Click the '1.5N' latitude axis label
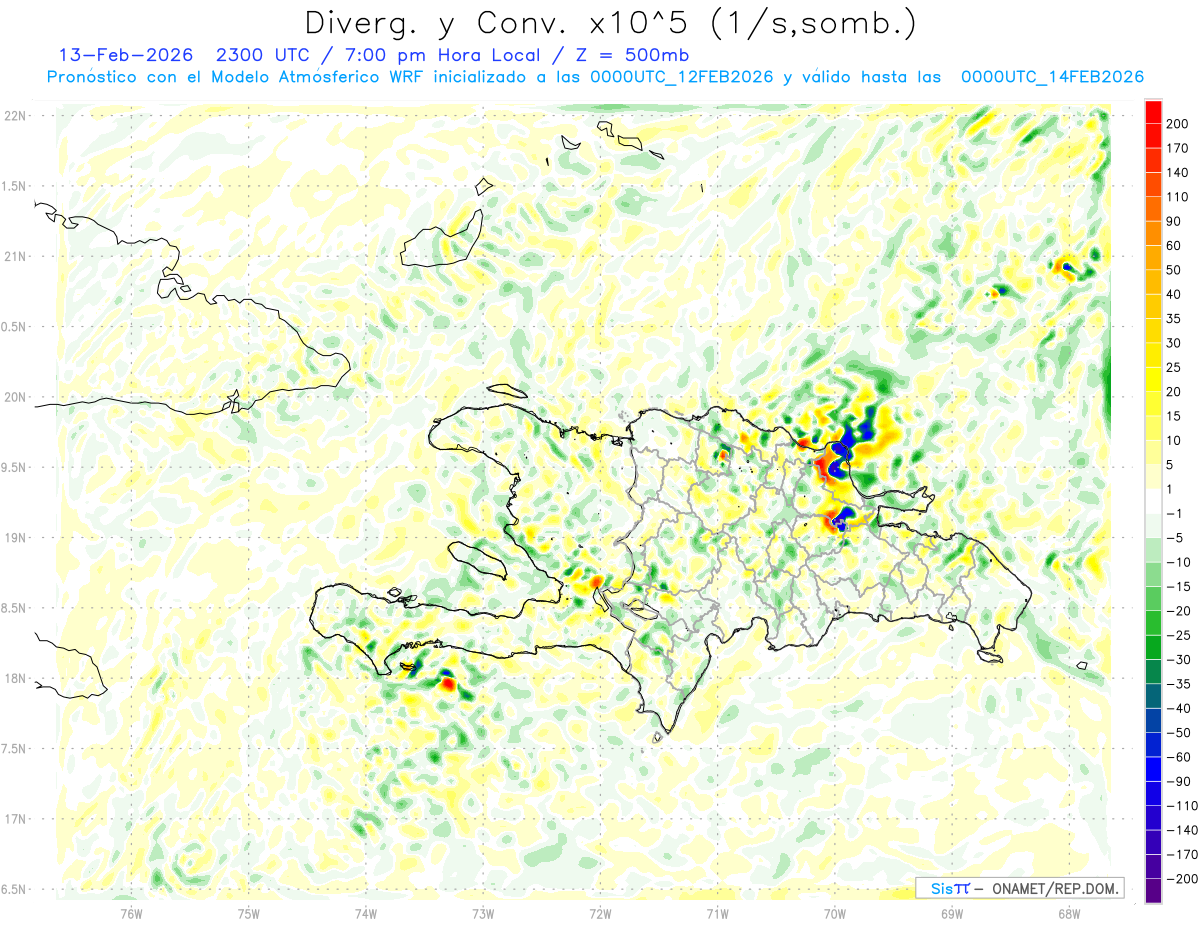 15,186
